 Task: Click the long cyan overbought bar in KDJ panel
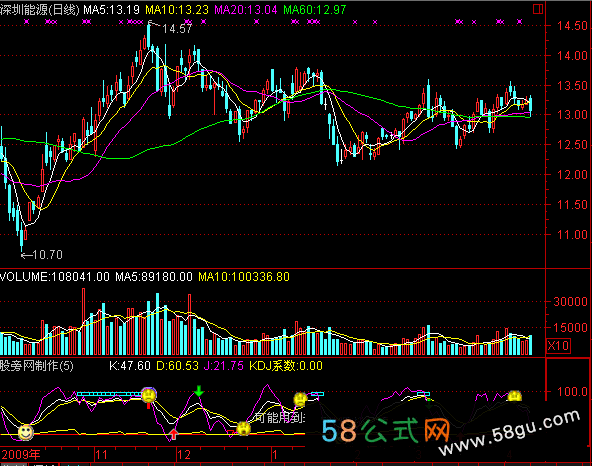coord(110,394)
